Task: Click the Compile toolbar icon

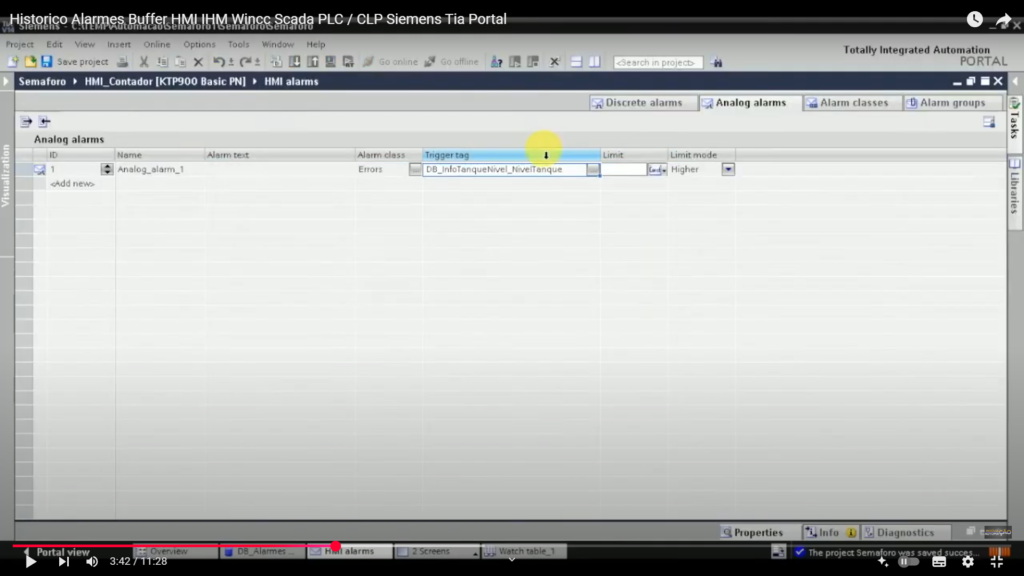Action: (276, 61)
